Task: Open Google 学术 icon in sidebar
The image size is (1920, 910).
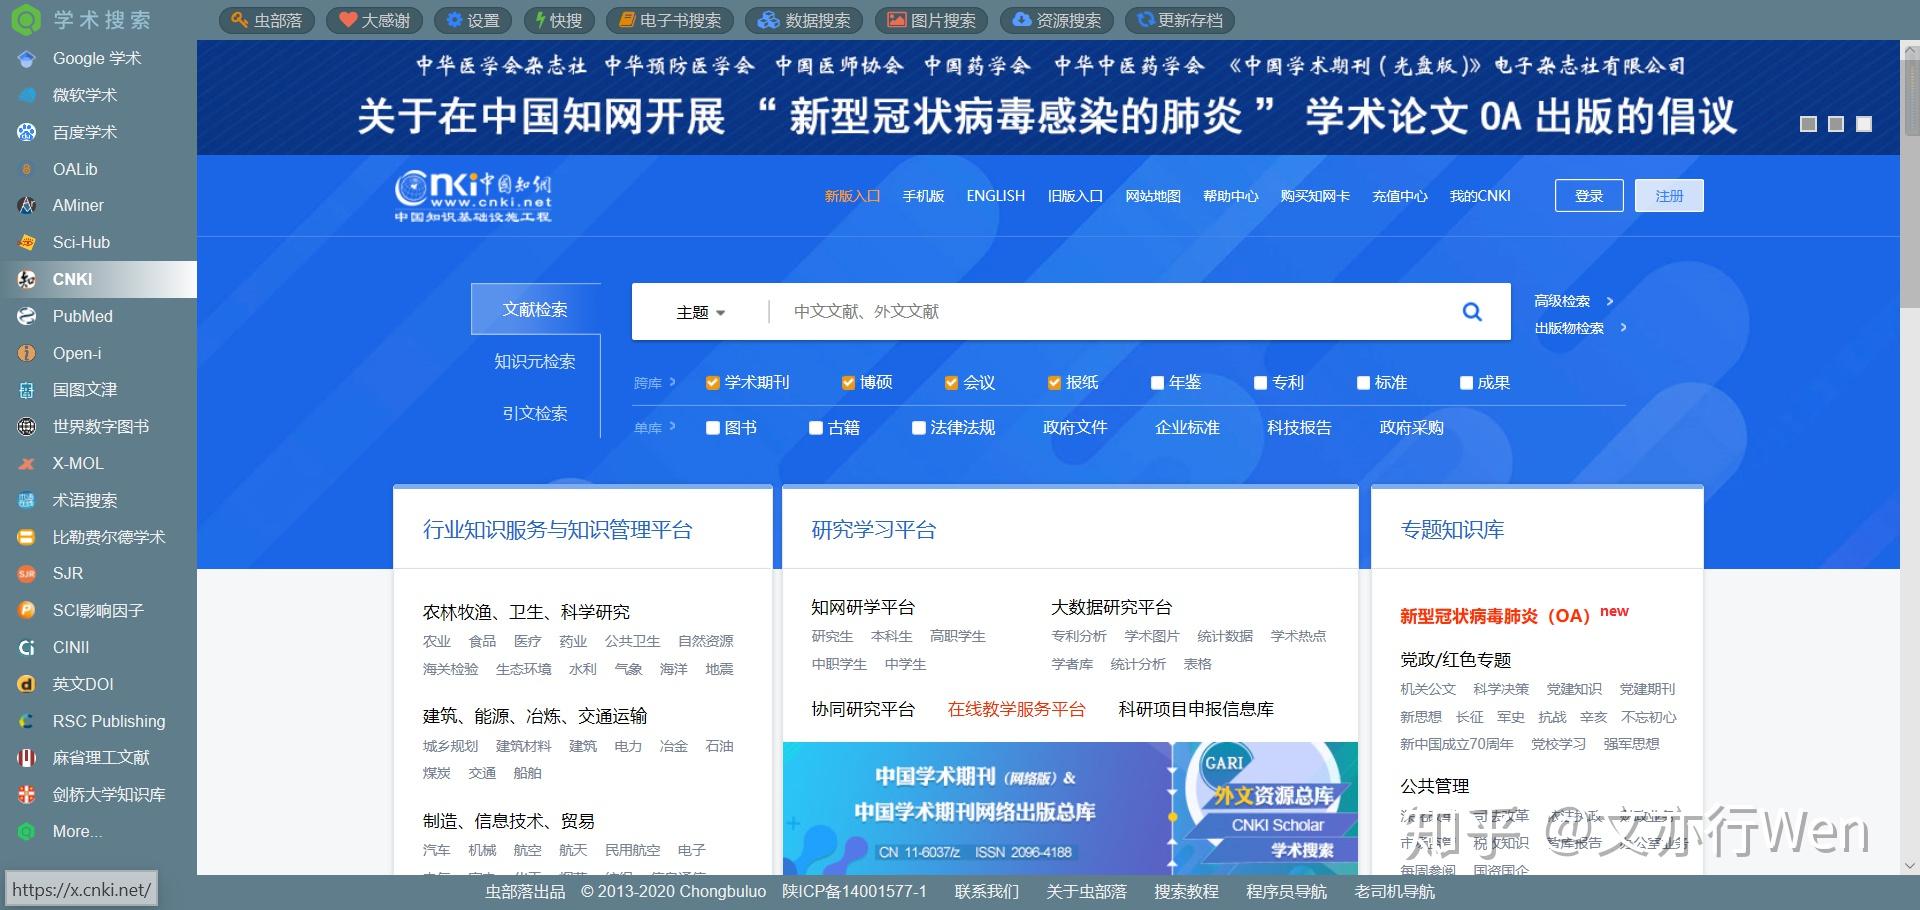Action: pos(27,59)
